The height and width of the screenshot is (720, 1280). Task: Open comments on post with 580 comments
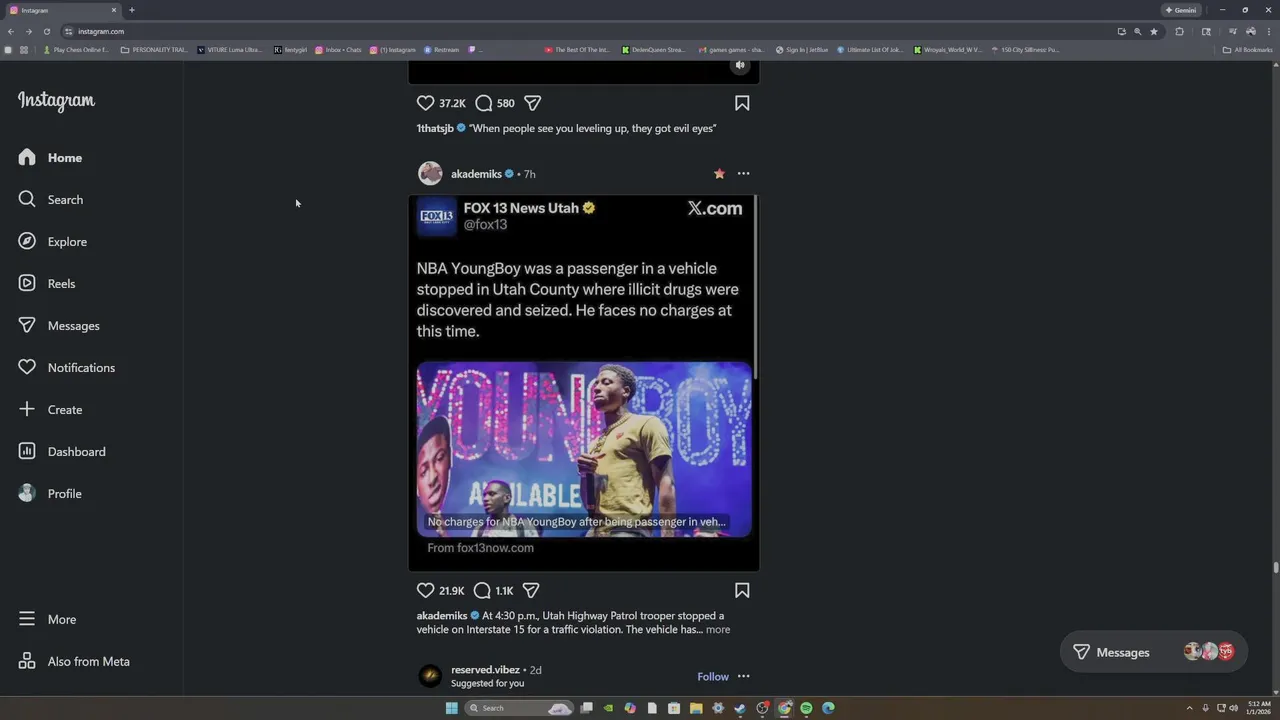click(484, 103)
